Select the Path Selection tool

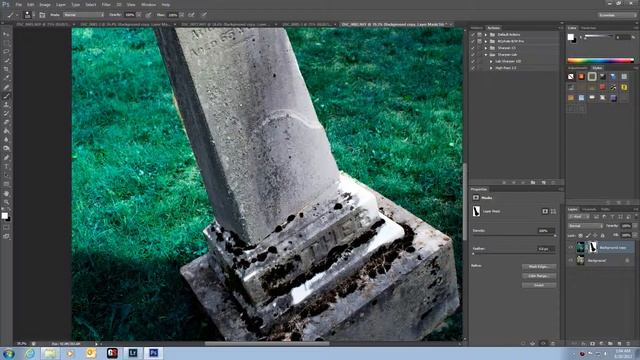6,175
